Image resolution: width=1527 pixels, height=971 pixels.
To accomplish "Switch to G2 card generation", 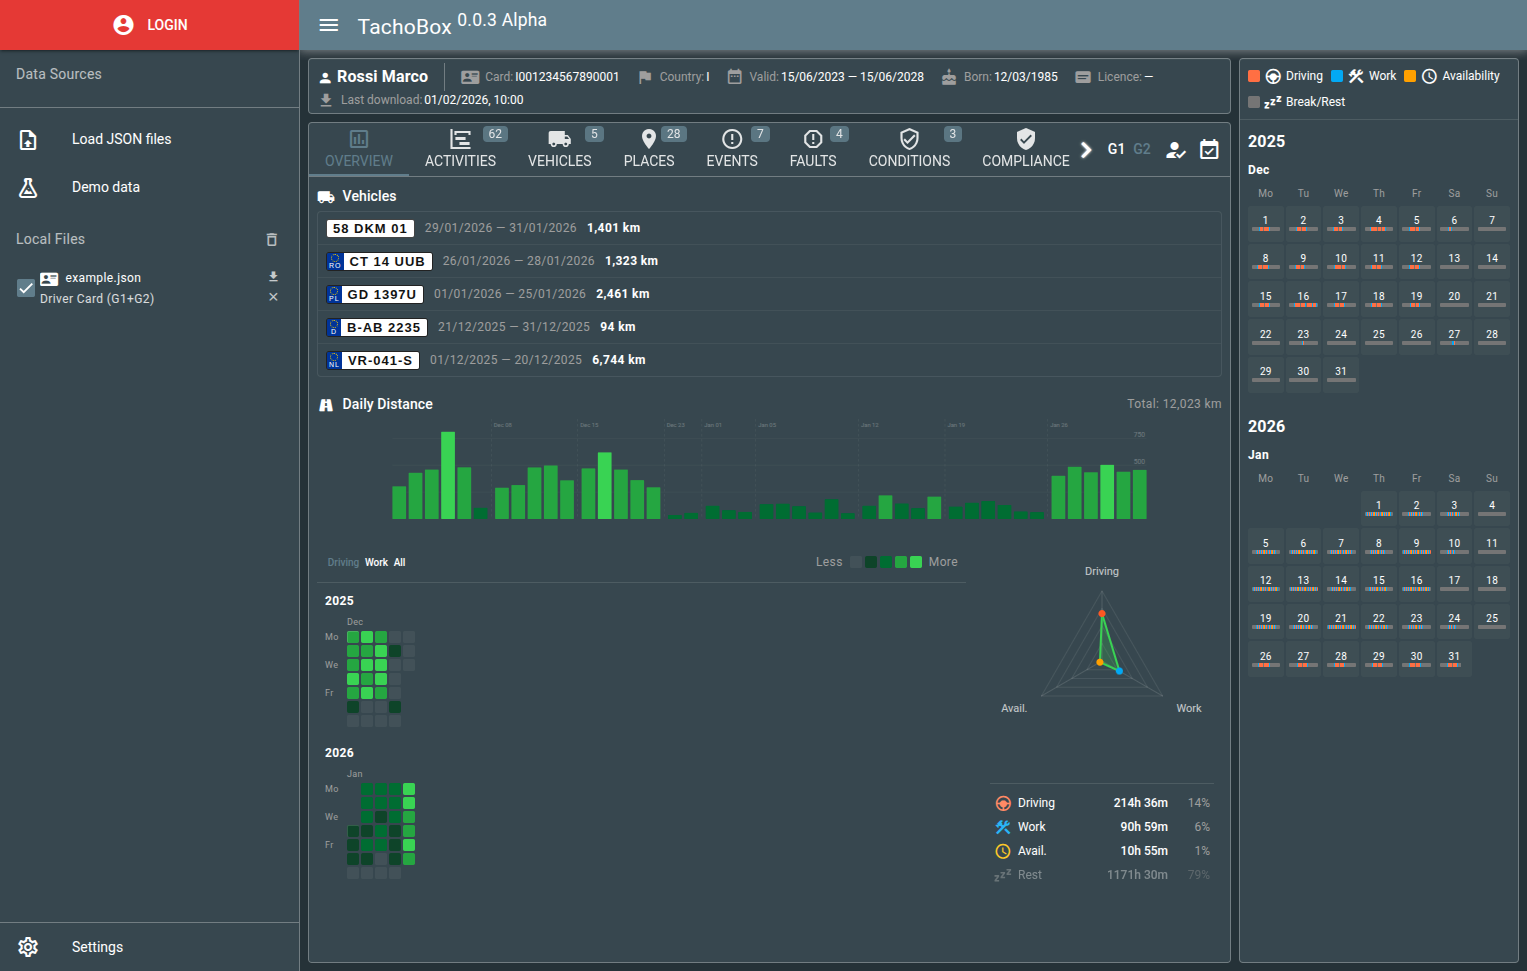I will [x=1142, y=149].
